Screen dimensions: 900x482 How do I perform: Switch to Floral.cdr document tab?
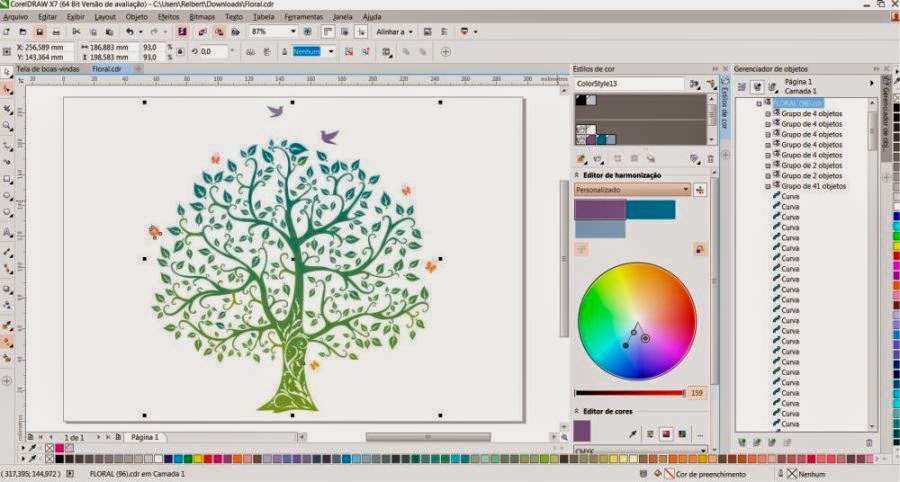(107, 69)
